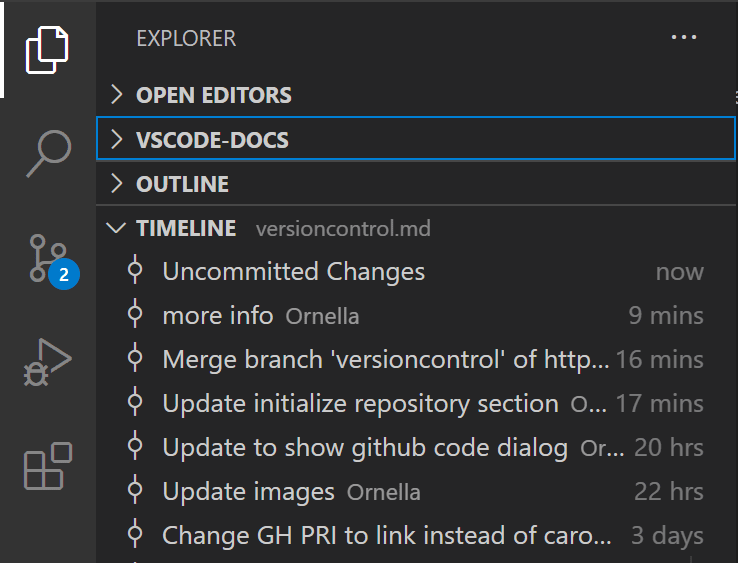Viewport: 738px width, 563px height.
Task: Click the commit icon beside Uncommitted Changes
Action: tap(136, 271)
